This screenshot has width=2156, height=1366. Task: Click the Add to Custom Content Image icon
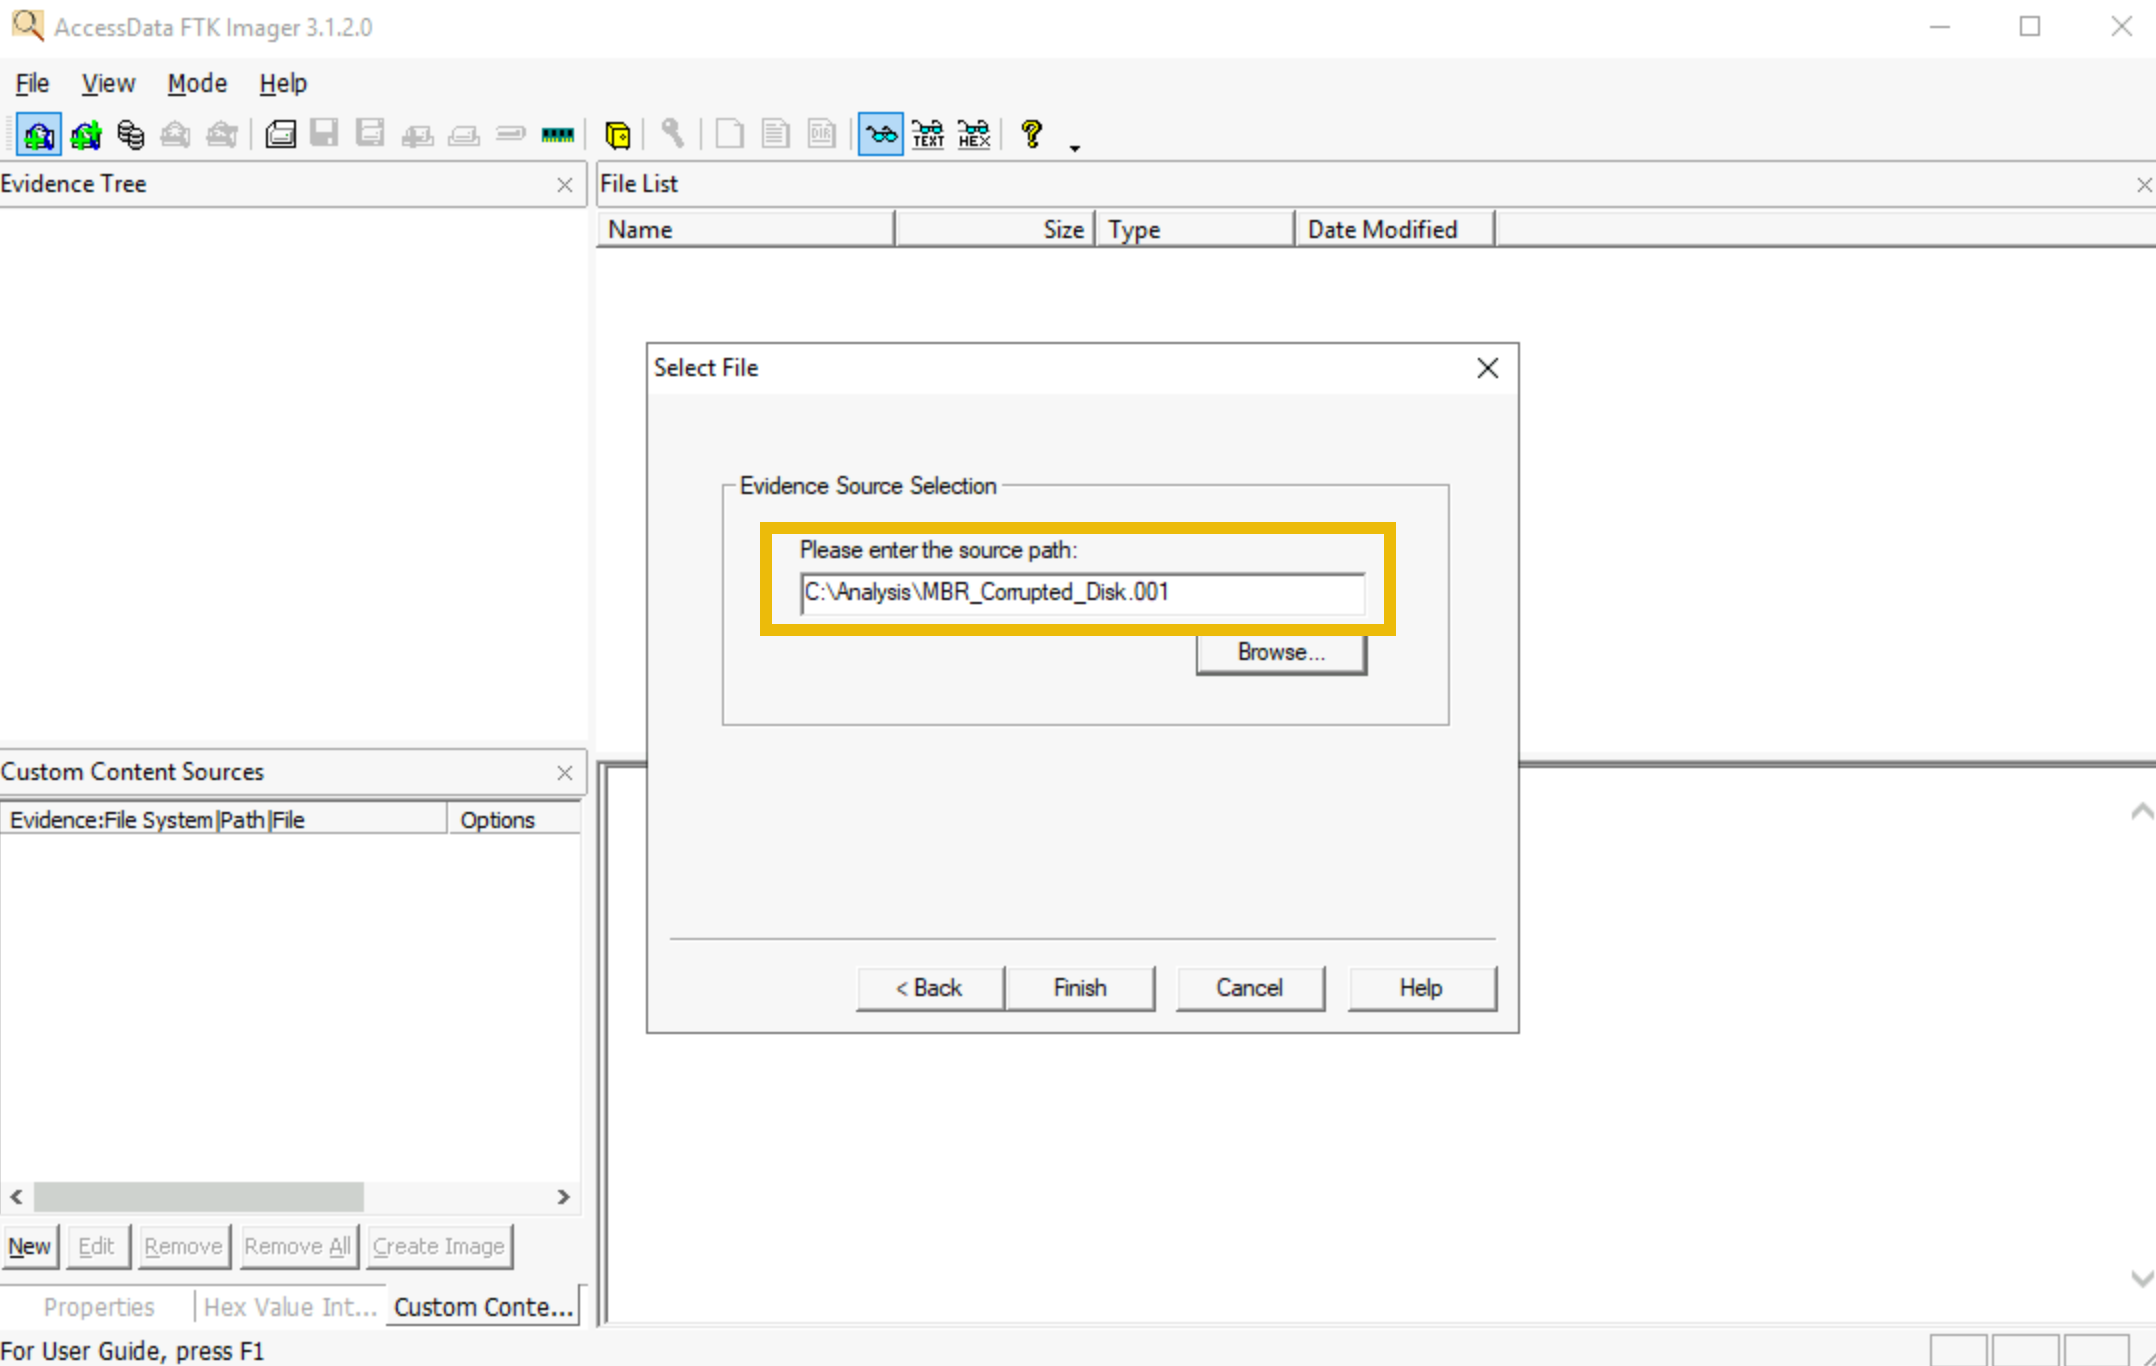417,134
